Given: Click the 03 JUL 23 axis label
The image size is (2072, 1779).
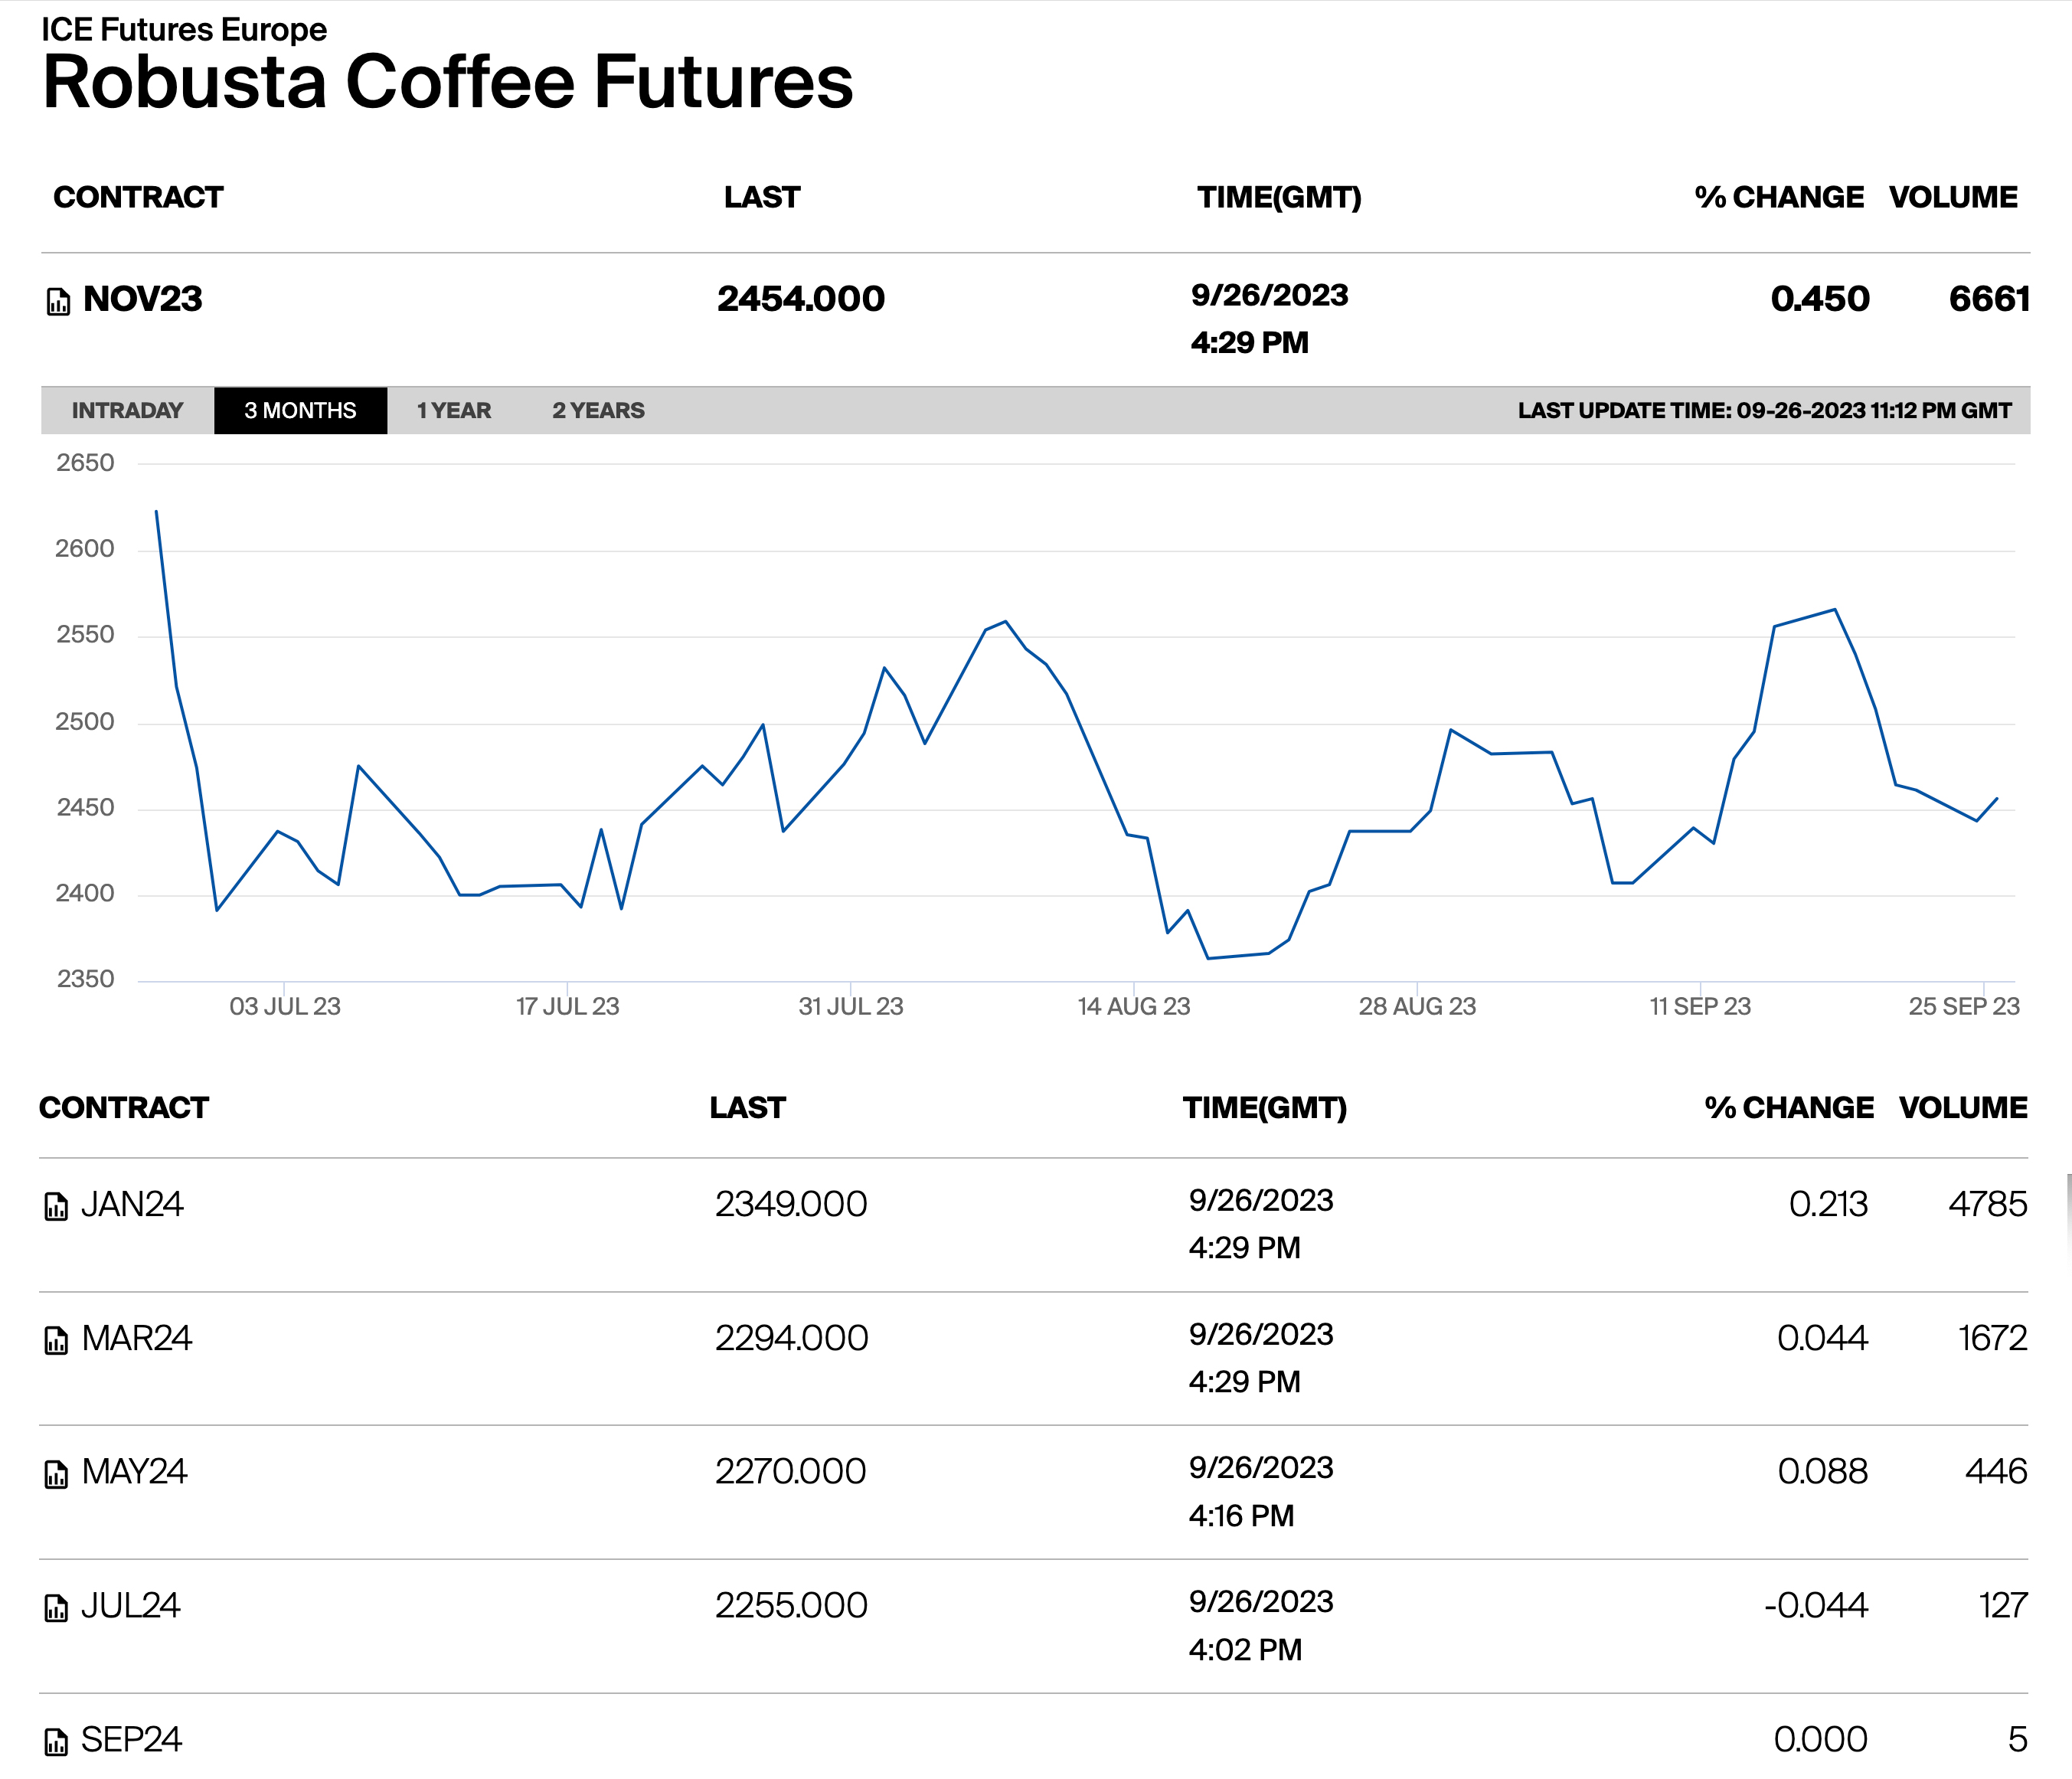Looking at the screenshot, I should 285,1007.
